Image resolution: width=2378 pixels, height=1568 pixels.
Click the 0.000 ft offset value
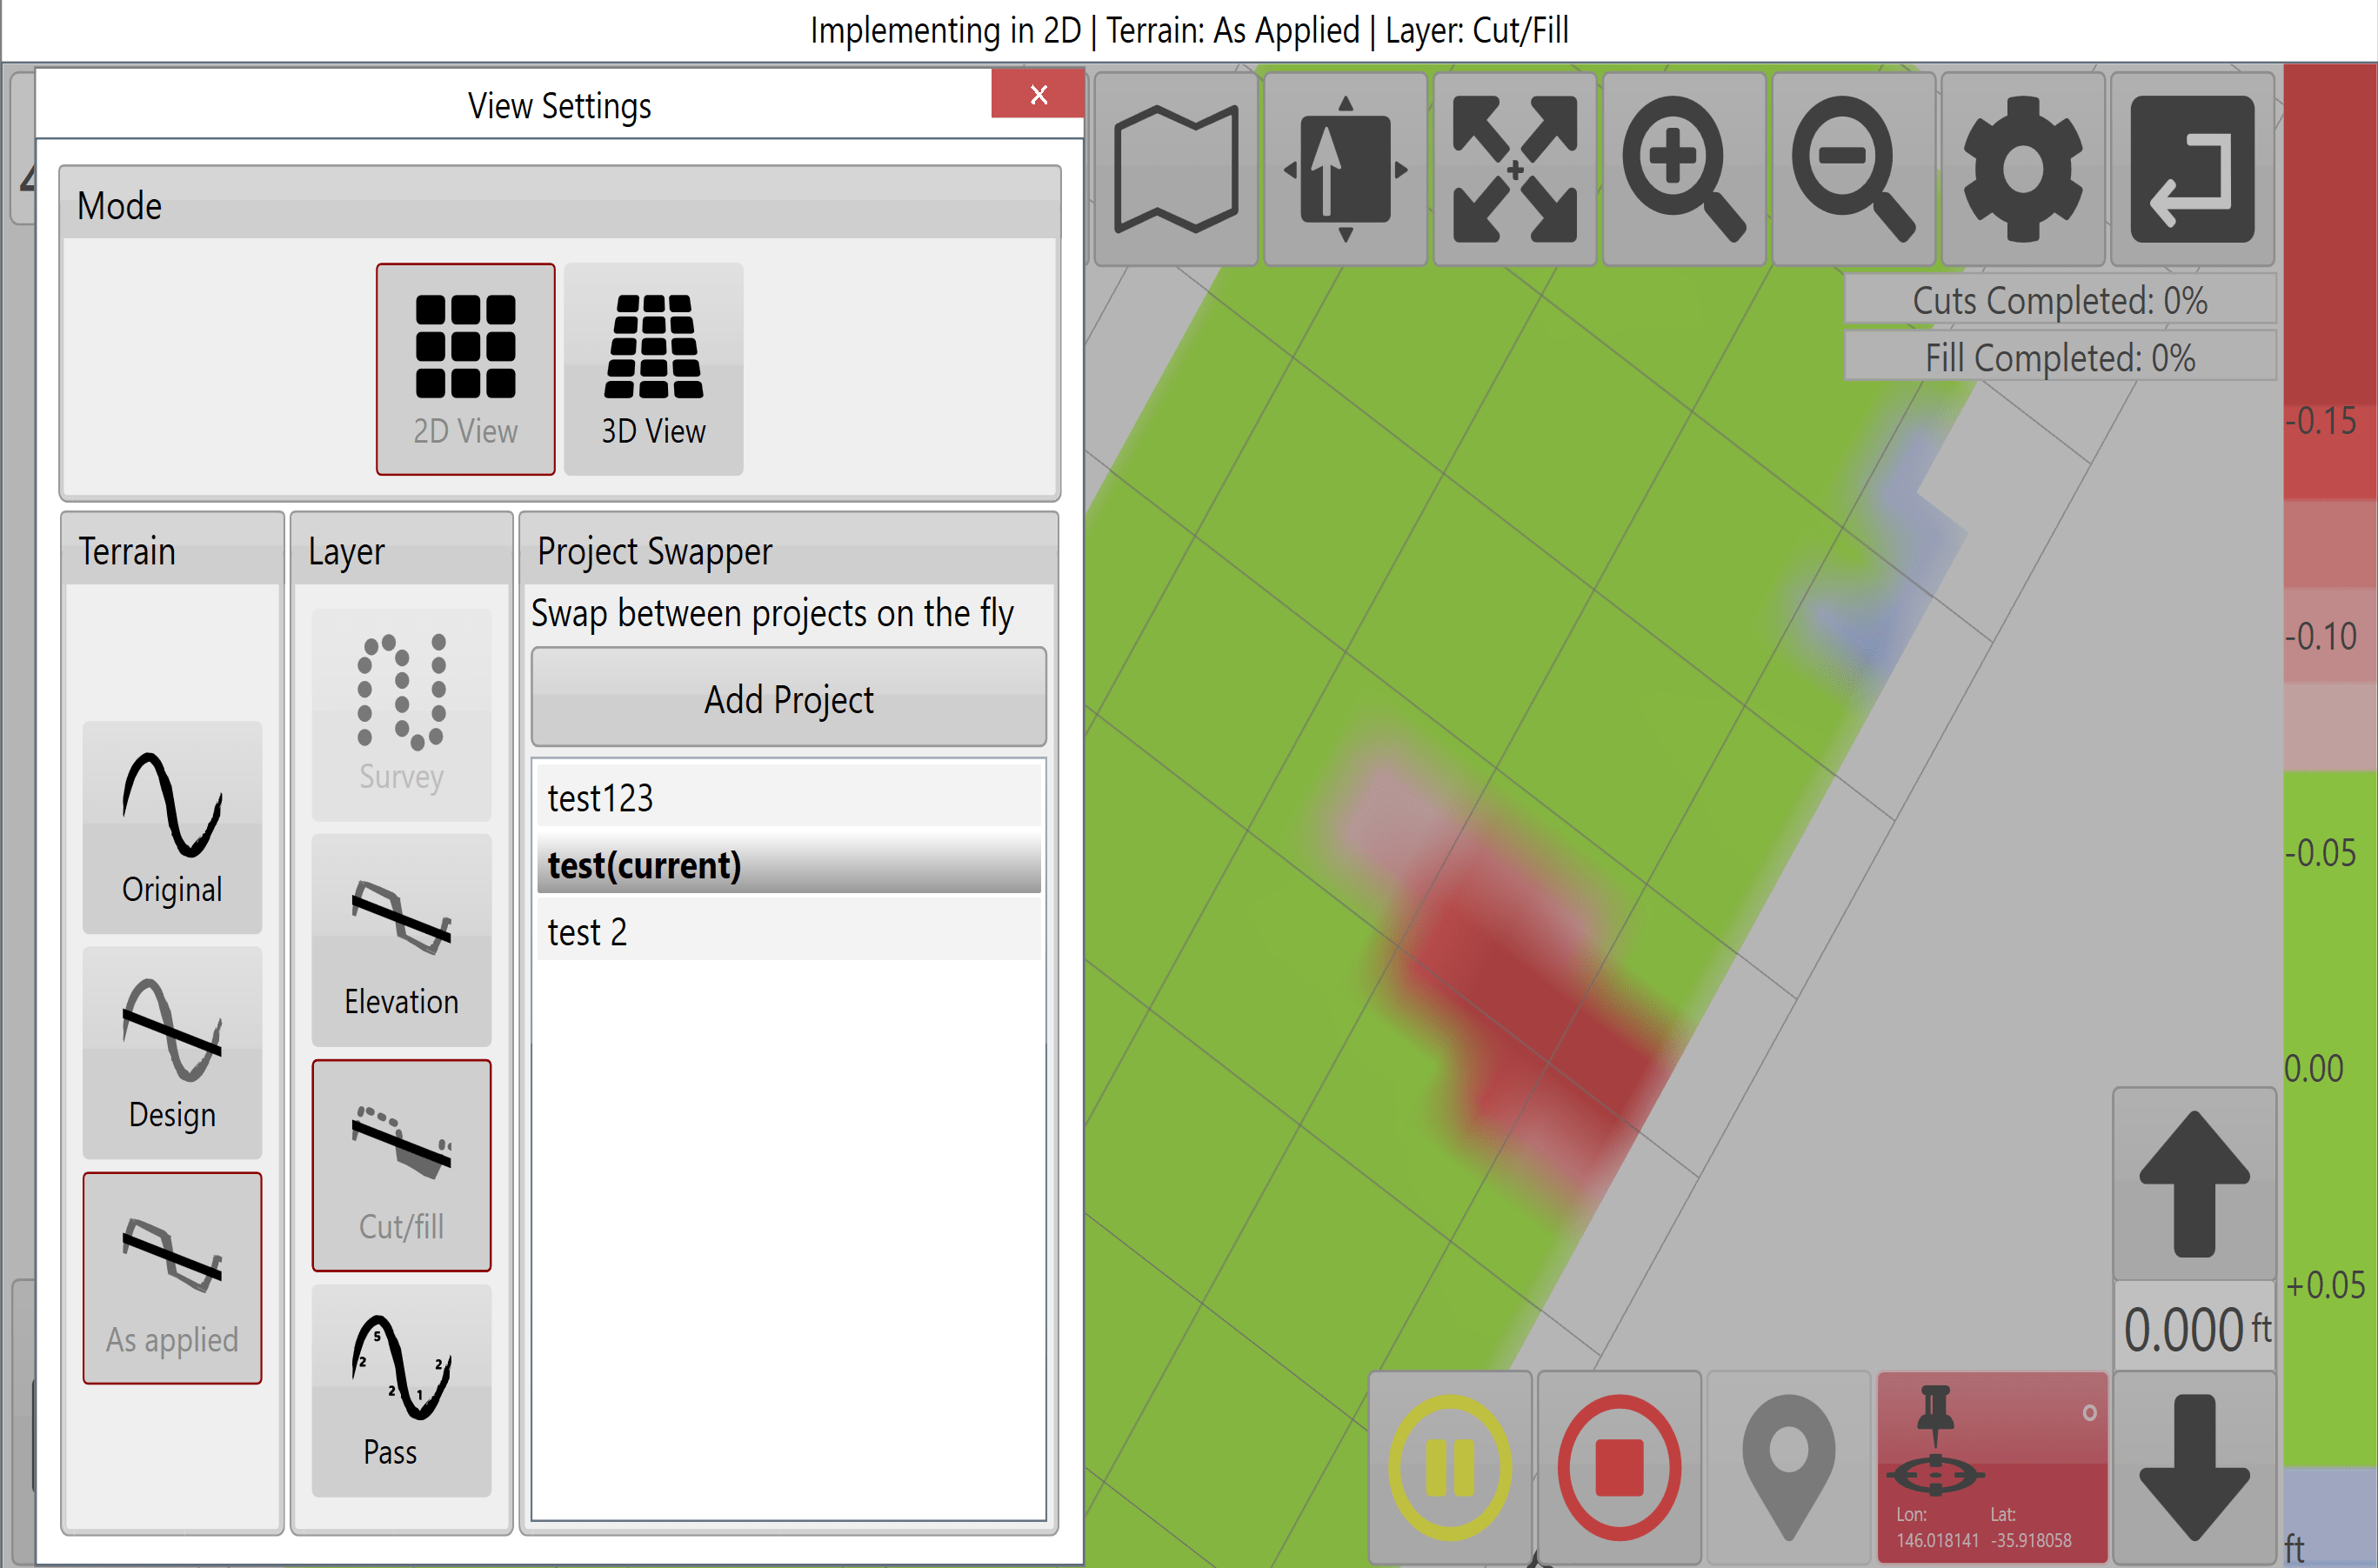2195,1328
